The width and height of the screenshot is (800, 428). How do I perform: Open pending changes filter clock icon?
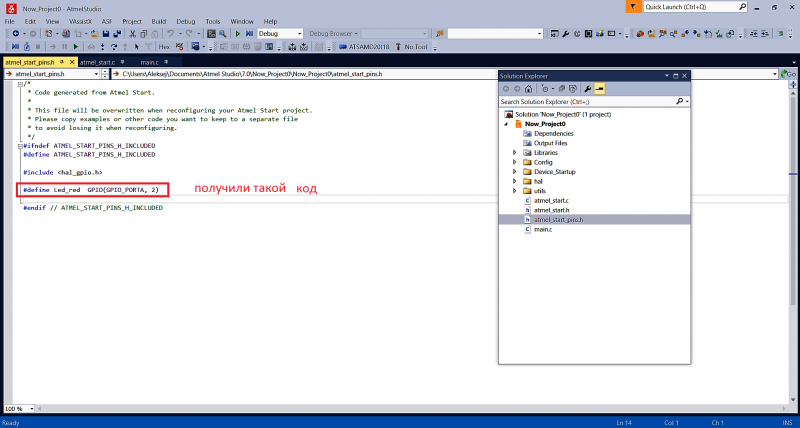click(x=545, y=89)
